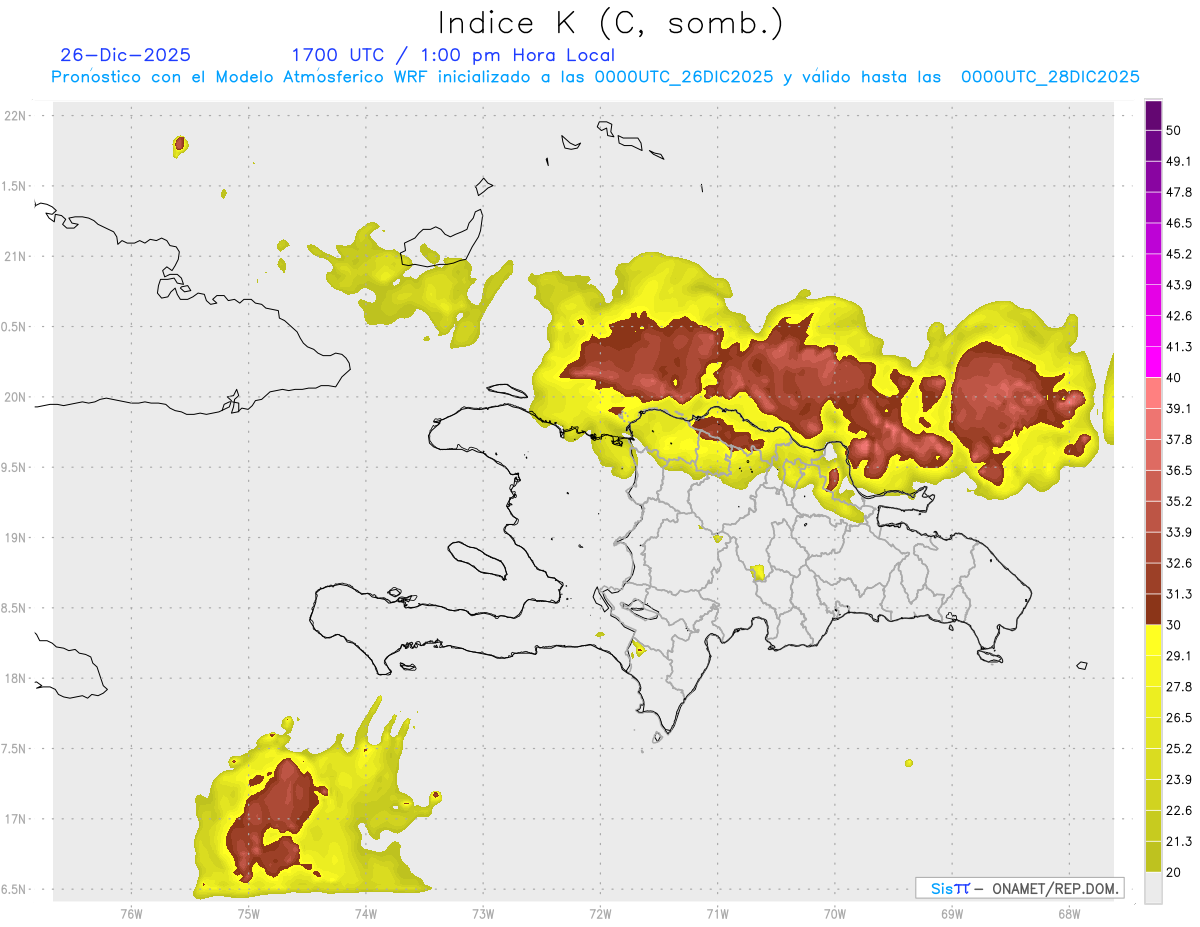Screen dimensions: 1200x927
Task: Click the legend value 36.5
Action: click(1179, 470)
